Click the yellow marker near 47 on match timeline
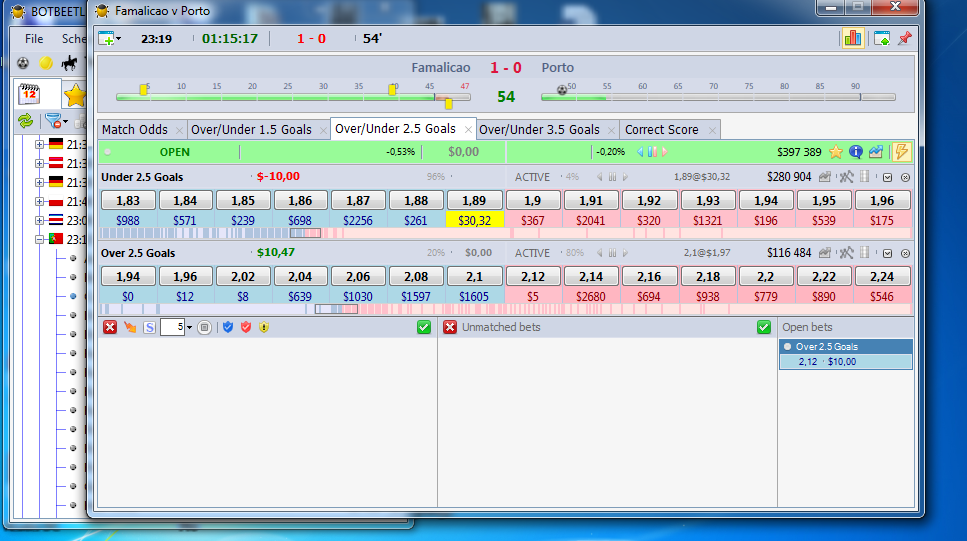967x541 pixels. coord(449,104)
